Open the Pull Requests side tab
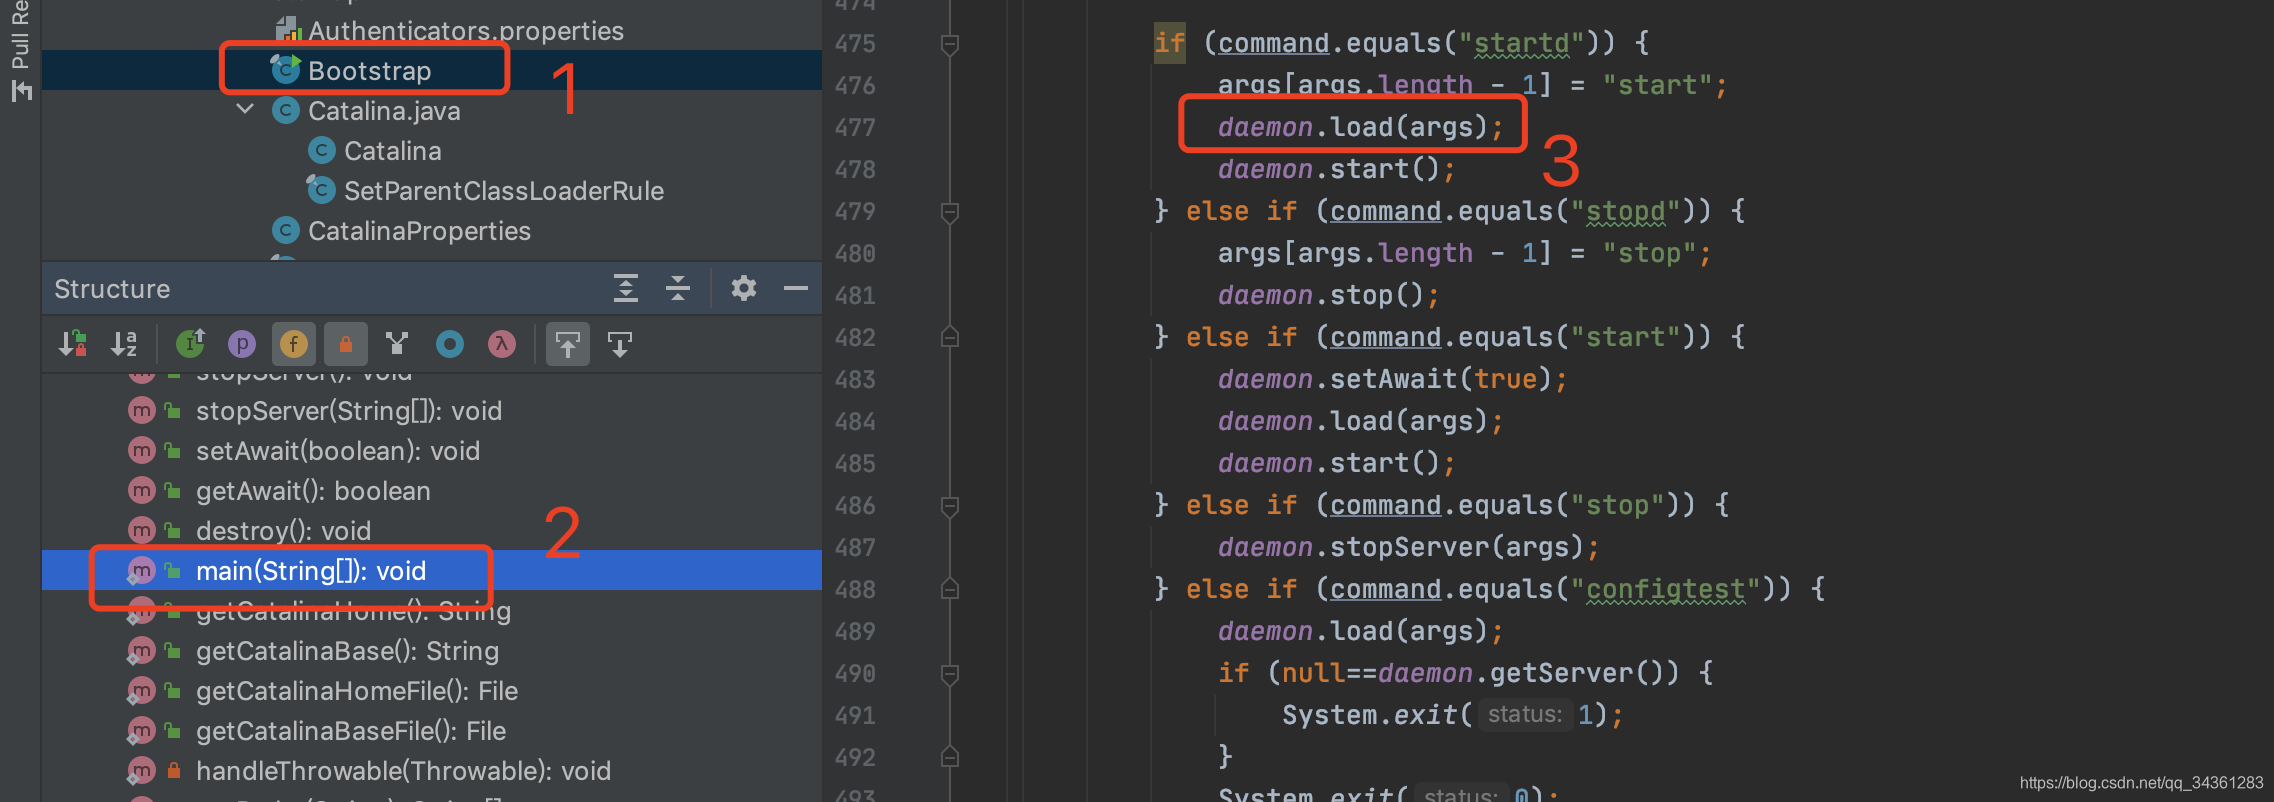This screenshot has width=2274, height=802. tap(20, 50)
